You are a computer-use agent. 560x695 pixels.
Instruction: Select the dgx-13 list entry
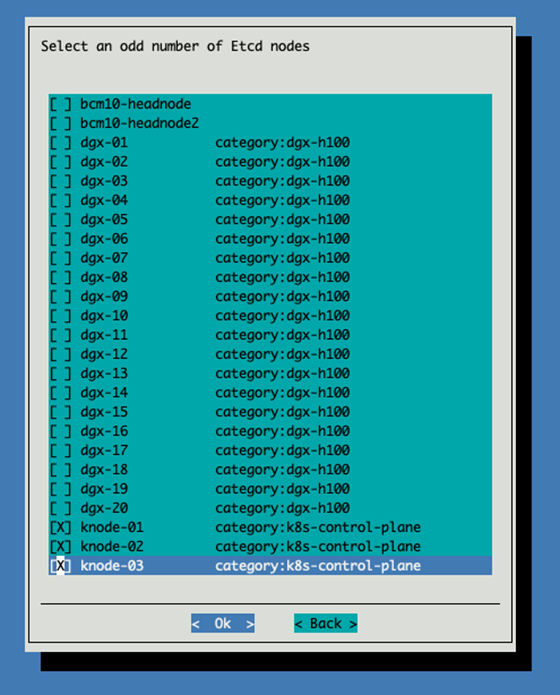point(270,373)
